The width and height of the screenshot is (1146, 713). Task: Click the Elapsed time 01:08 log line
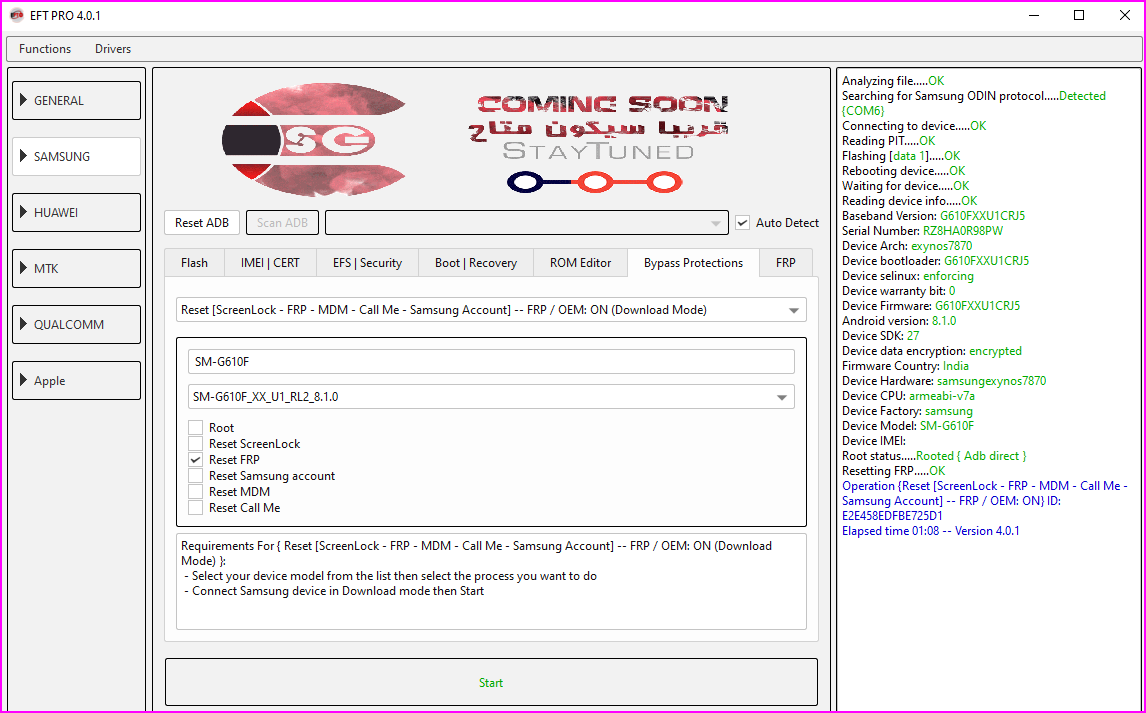point(930,531)
